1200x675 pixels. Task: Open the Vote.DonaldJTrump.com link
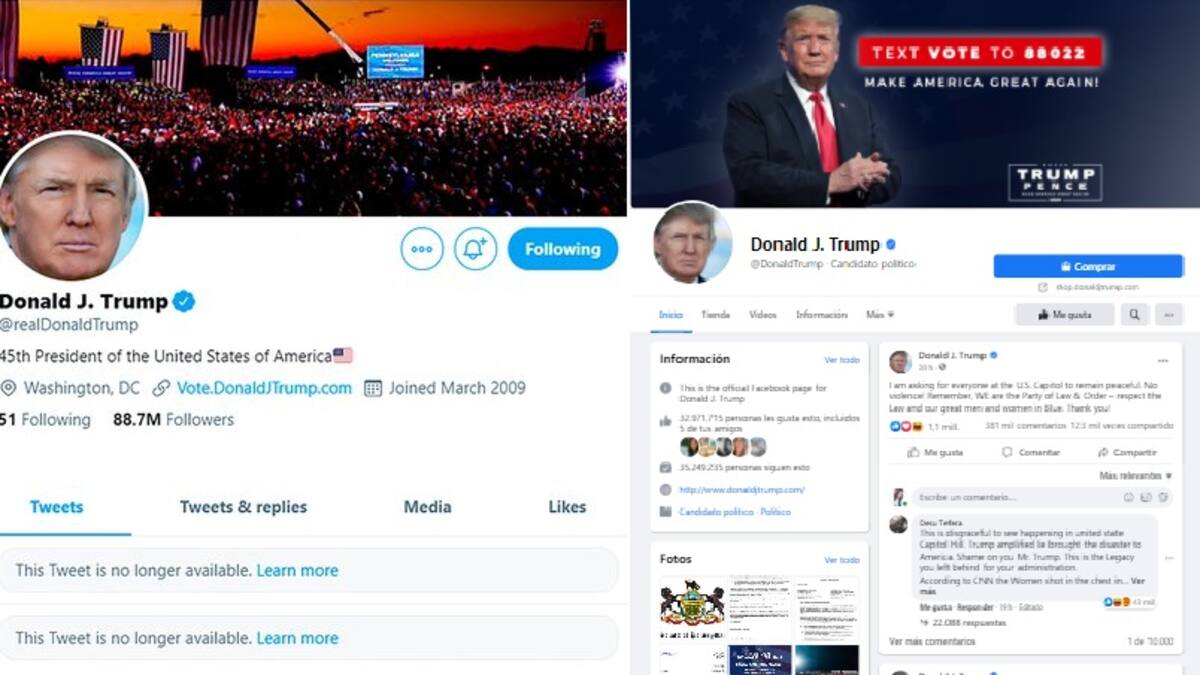click(x=264, y=388)
